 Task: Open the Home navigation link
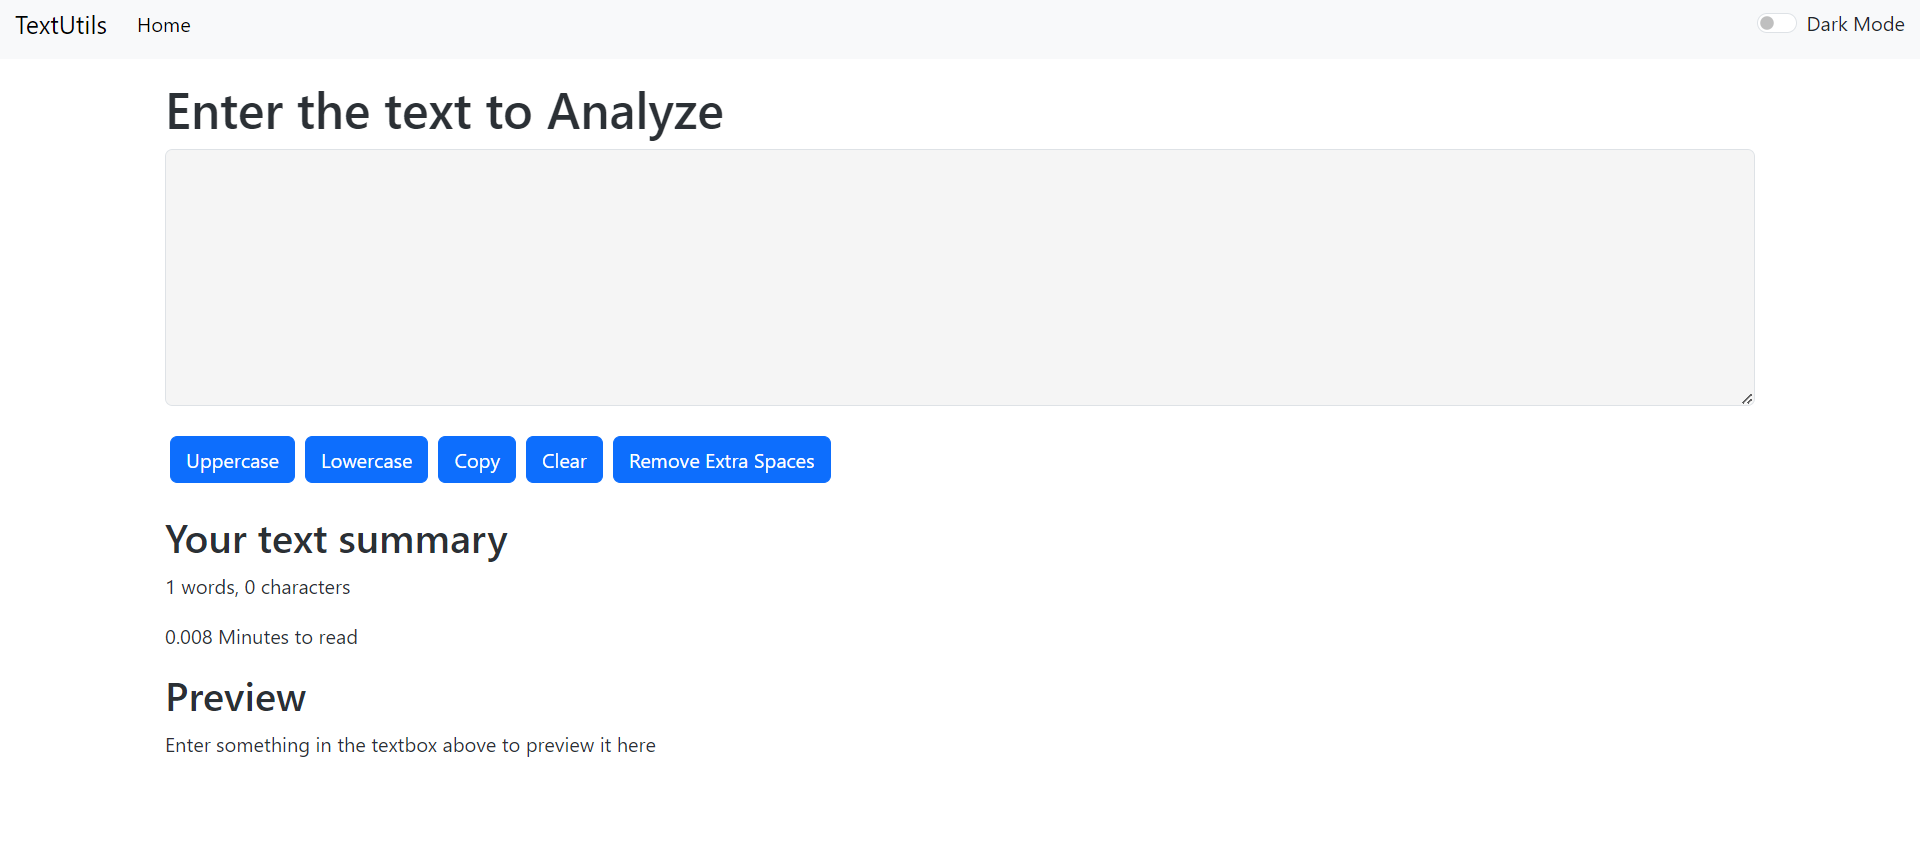pos(164,25)
